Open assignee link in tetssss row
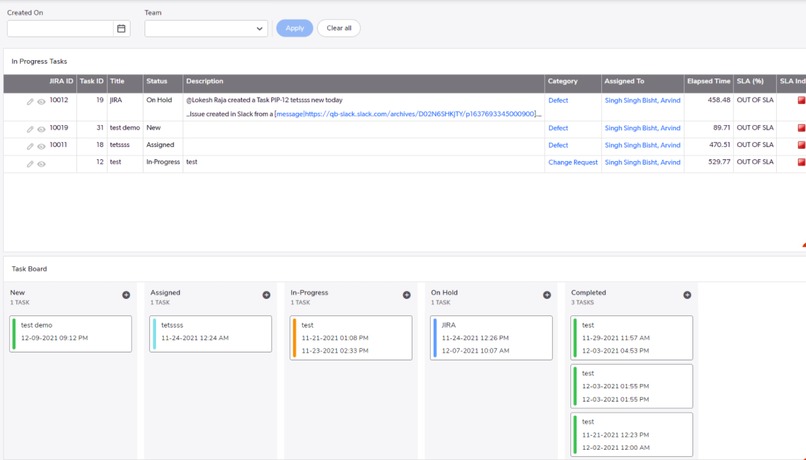 tap(643, 145)
